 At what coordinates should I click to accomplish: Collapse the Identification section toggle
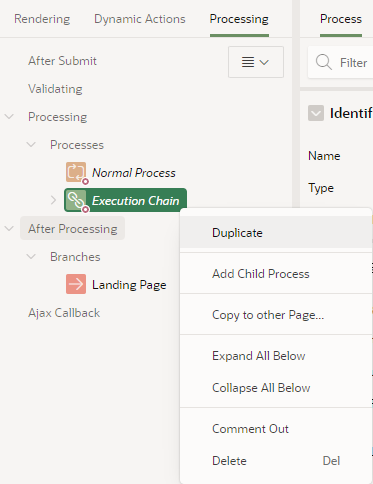[x=316, y=113]
